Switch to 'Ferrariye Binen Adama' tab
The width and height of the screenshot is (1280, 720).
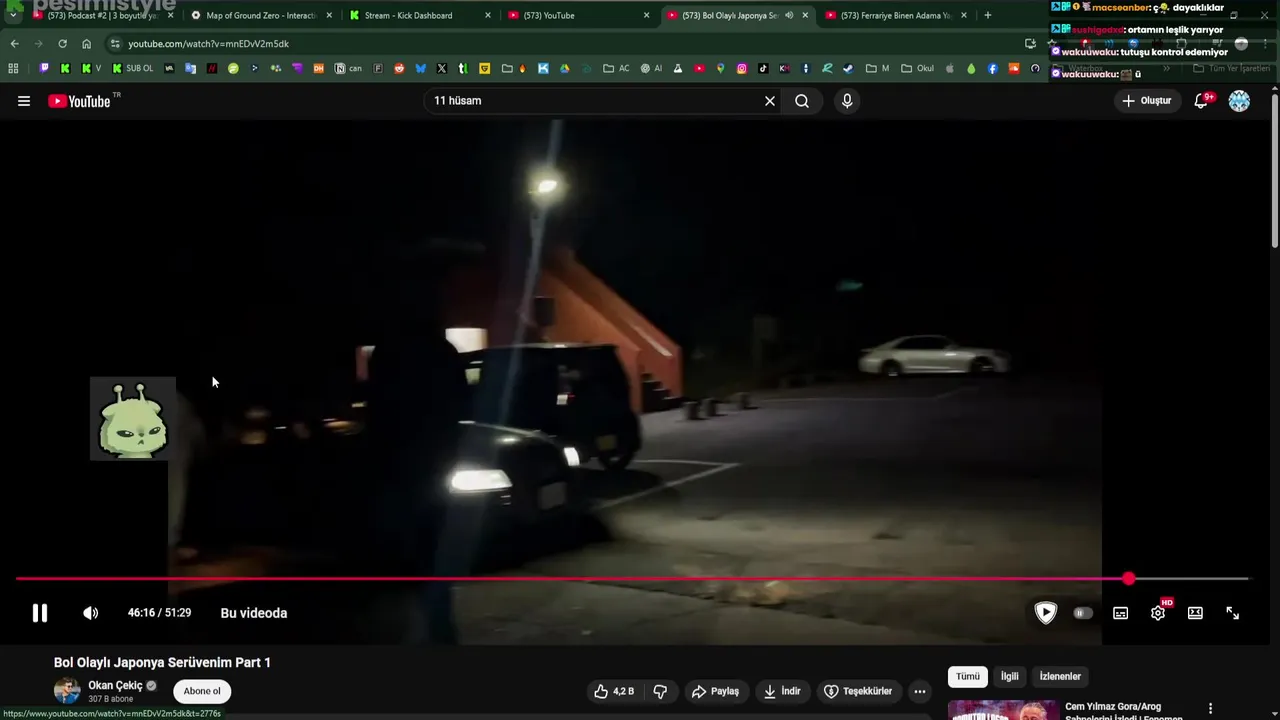(895, 15)
